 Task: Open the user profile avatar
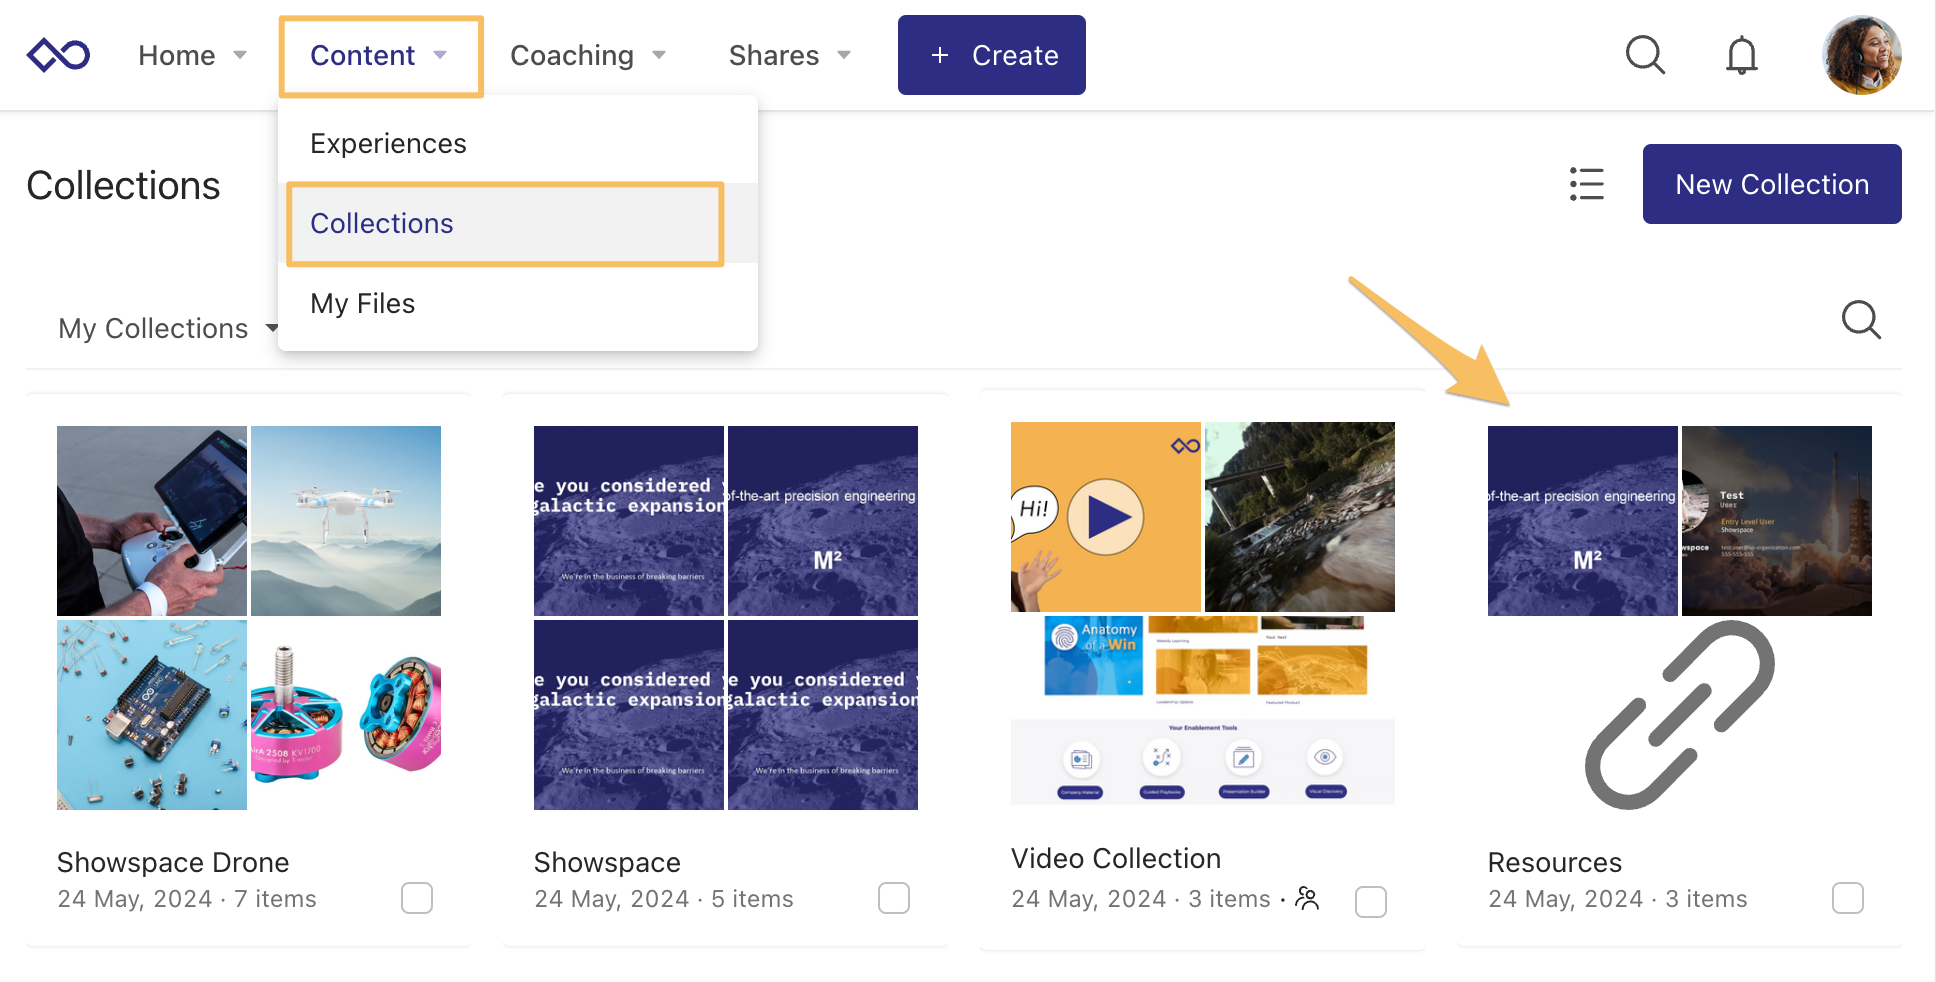(x=1861, y=55)
